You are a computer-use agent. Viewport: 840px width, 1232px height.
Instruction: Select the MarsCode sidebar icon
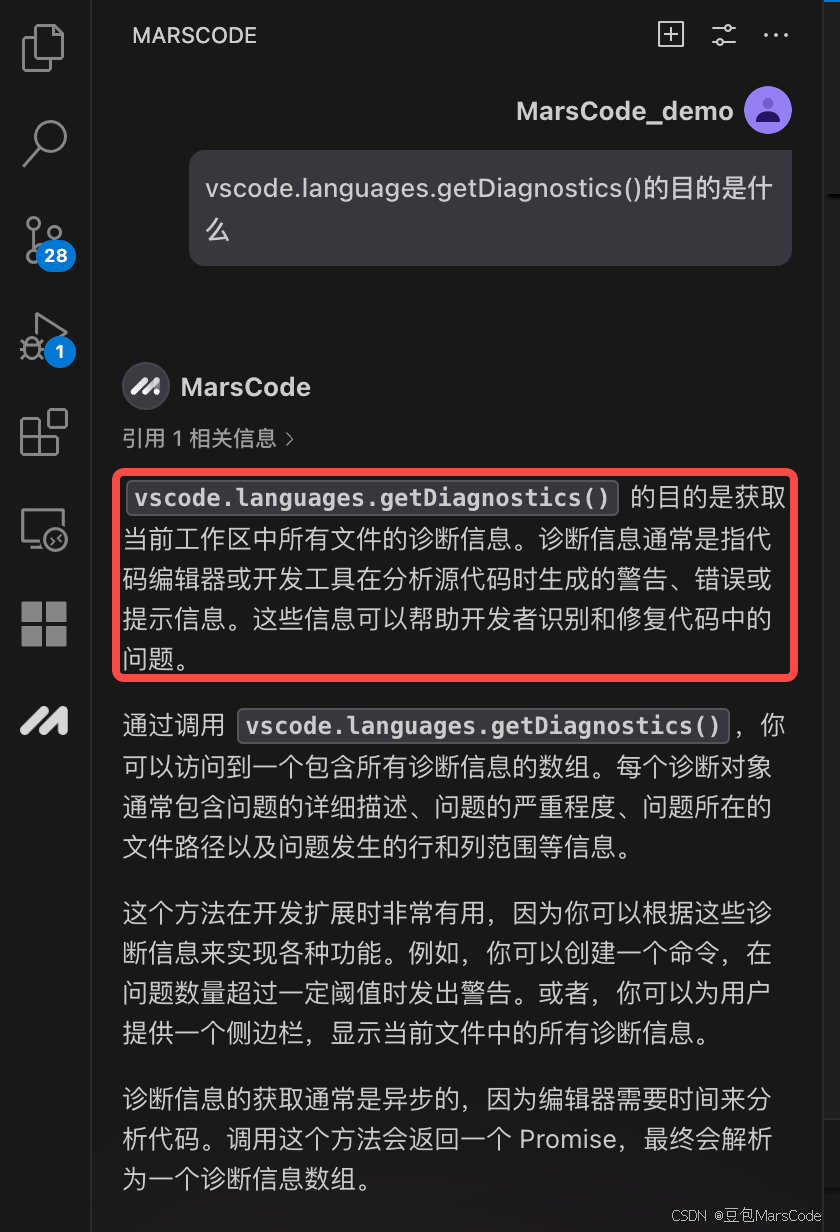44,720
